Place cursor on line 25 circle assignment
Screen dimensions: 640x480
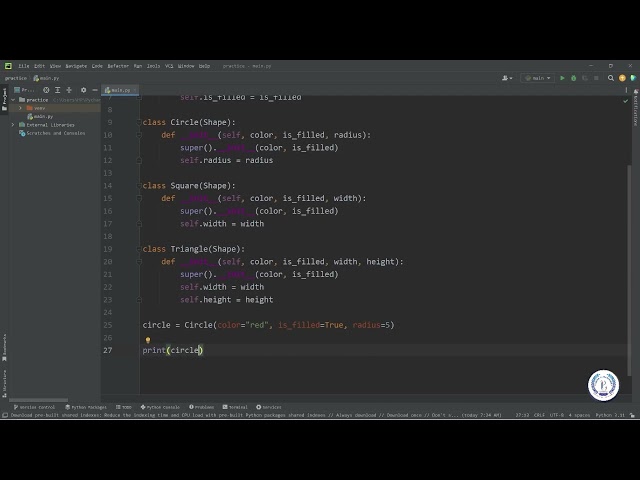[268, 325]
